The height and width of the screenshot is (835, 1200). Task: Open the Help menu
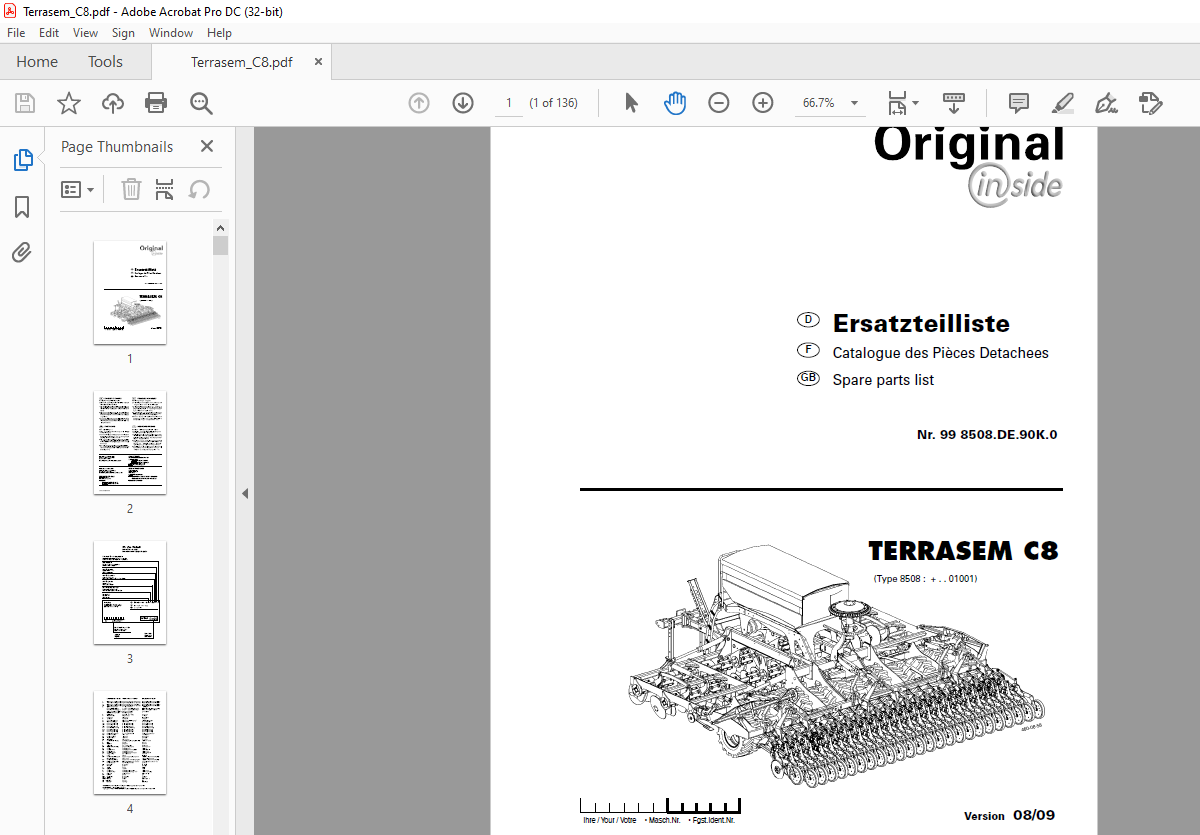(x=219, y=33)
